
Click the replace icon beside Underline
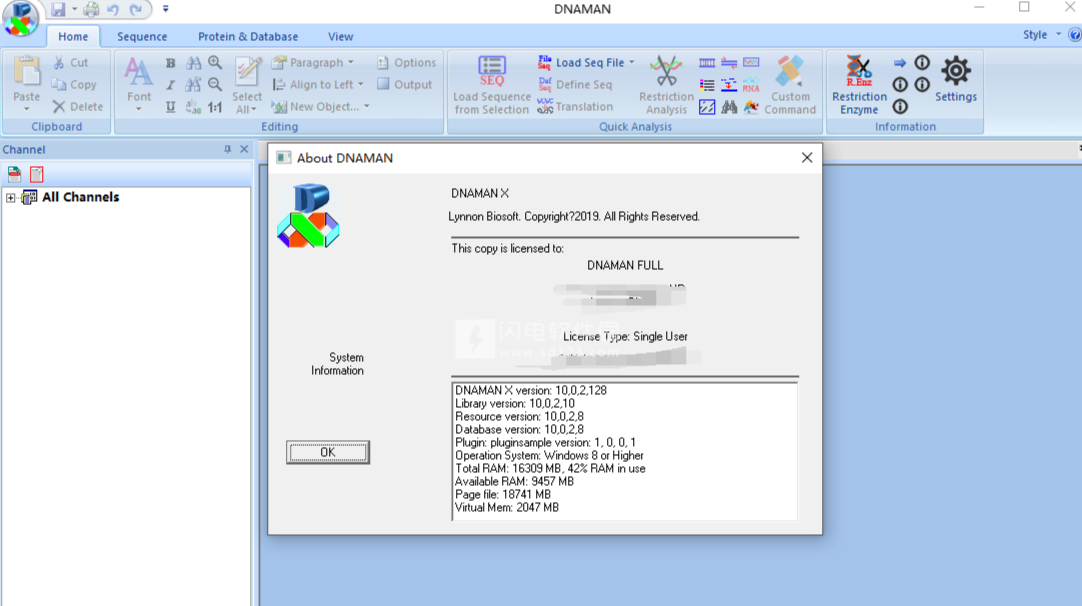click(193, 107)
